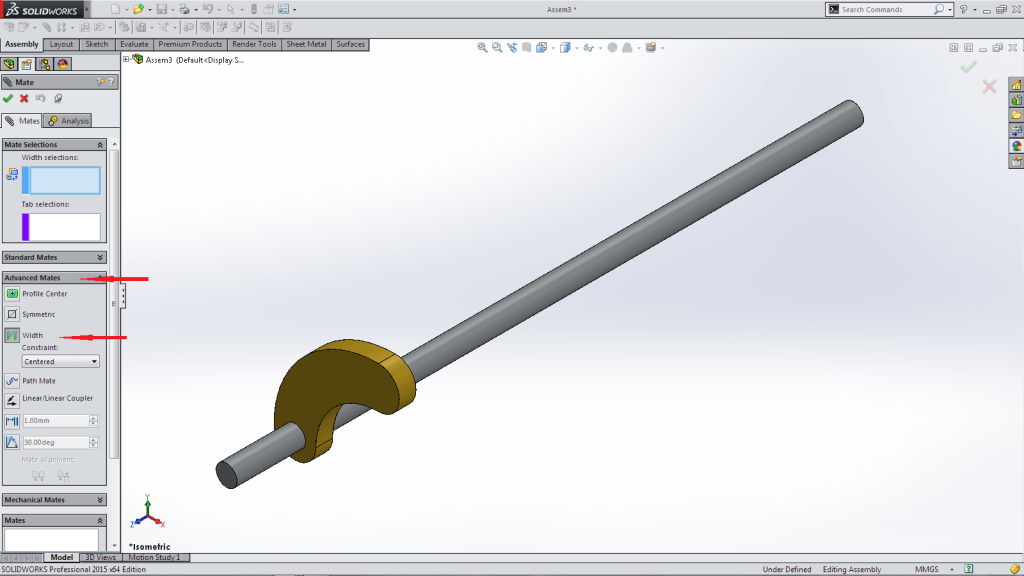The image size is (1024, 576).
Task: Open the Constraint dropdown showing Centered
Action: [61, 361]
